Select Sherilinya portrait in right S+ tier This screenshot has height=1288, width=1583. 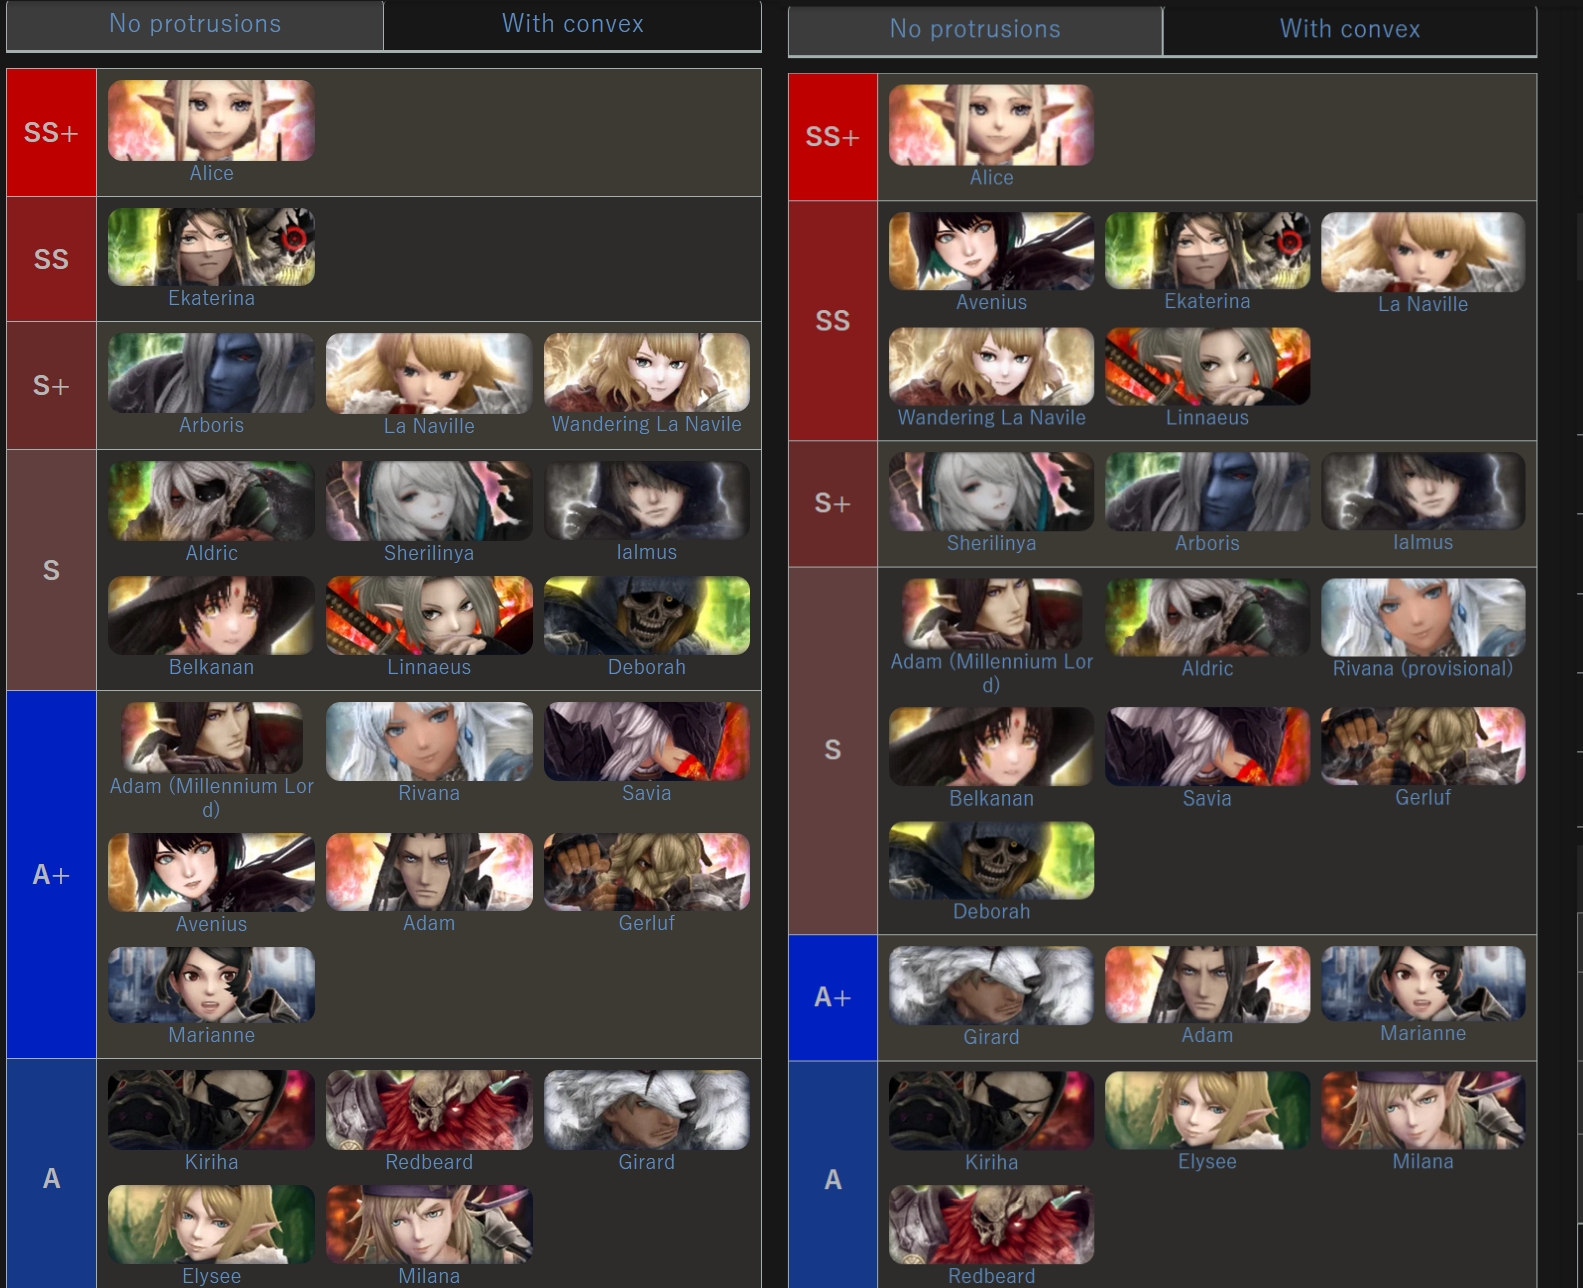991,491
